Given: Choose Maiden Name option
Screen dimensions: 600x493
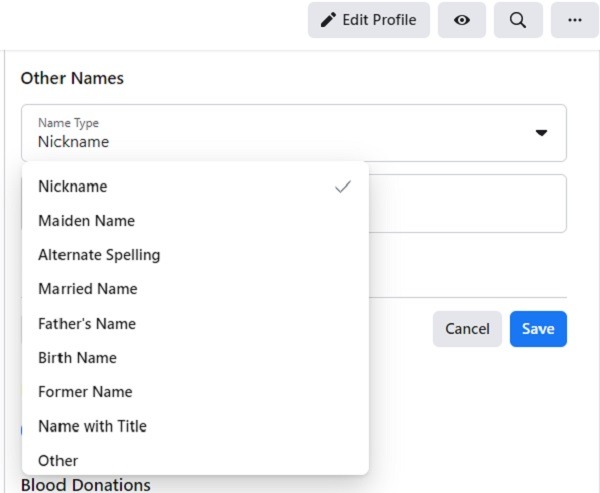Looking at the screenshot, I should [x=195, y=221].
